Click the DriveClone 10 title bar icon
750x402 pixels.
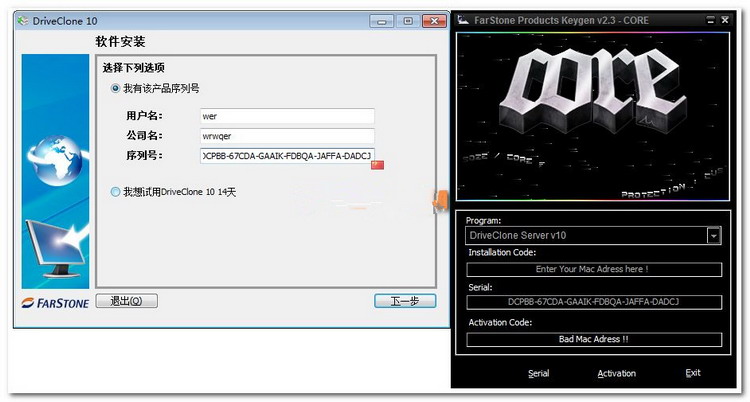[22, 21]
